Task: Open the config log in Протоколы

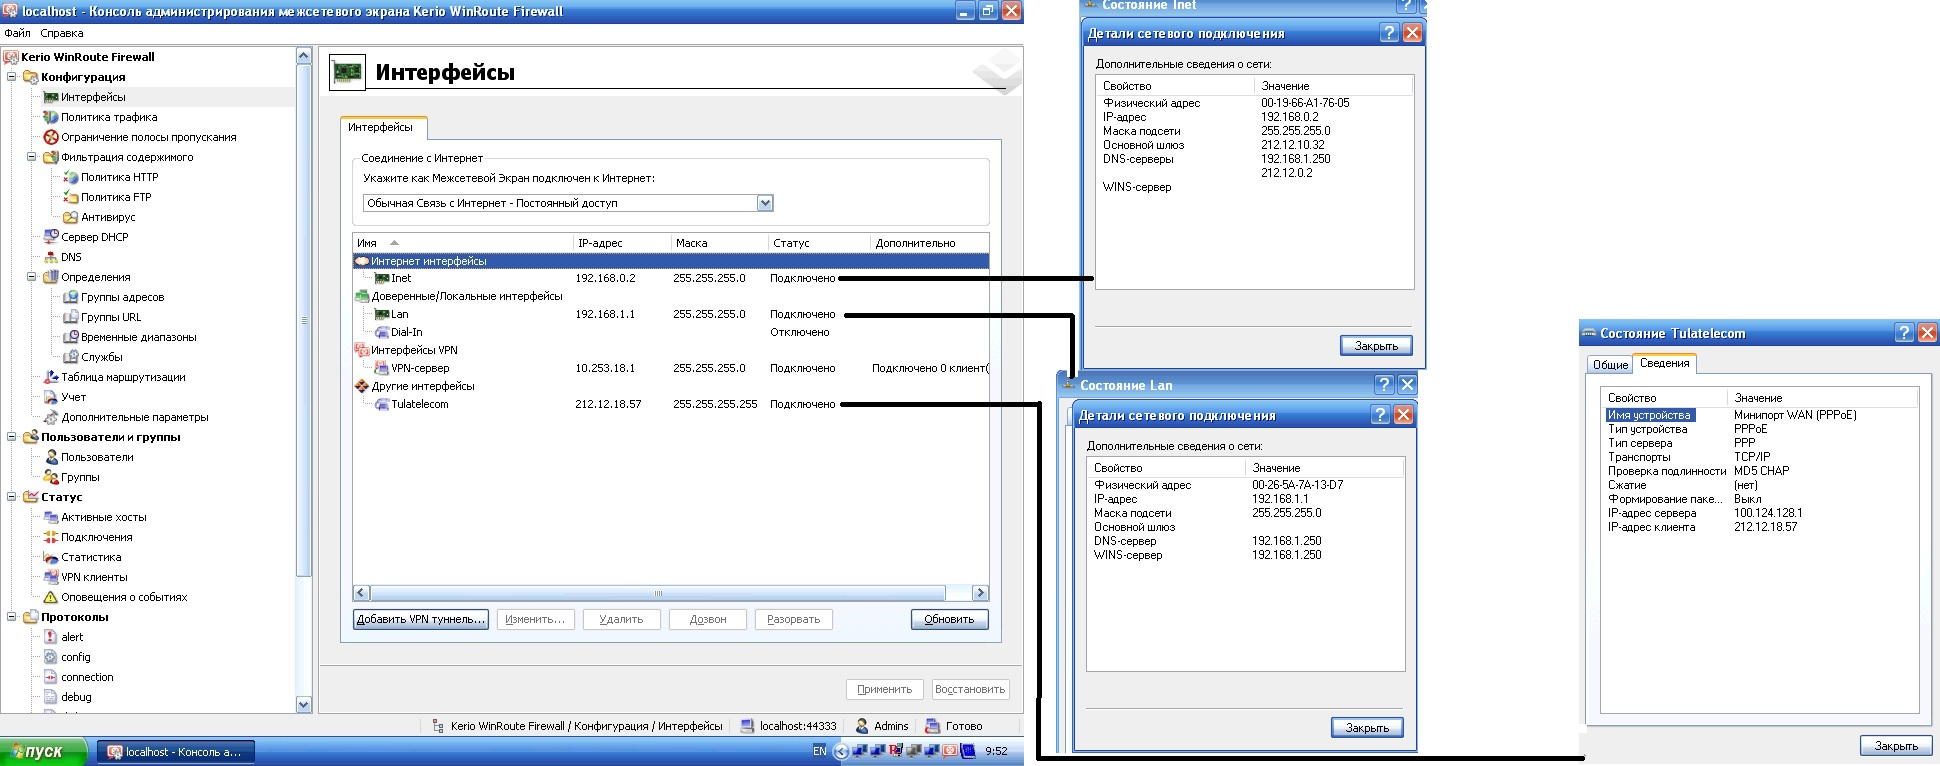Action: [x=76, y=657]
